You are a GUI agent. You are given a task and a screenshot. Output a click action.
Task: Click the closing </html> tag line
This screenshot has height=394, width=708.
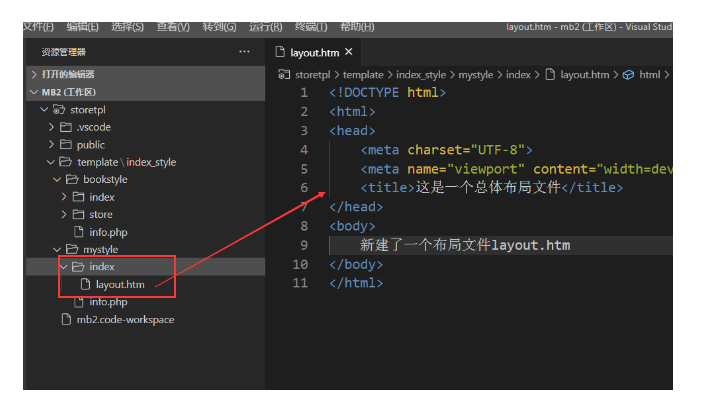tap(356, 283)
